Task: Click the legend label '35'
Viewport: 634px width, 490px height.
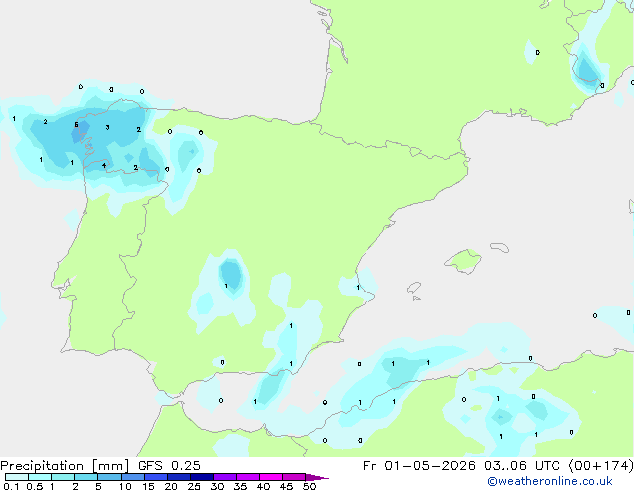Action: 240,486
